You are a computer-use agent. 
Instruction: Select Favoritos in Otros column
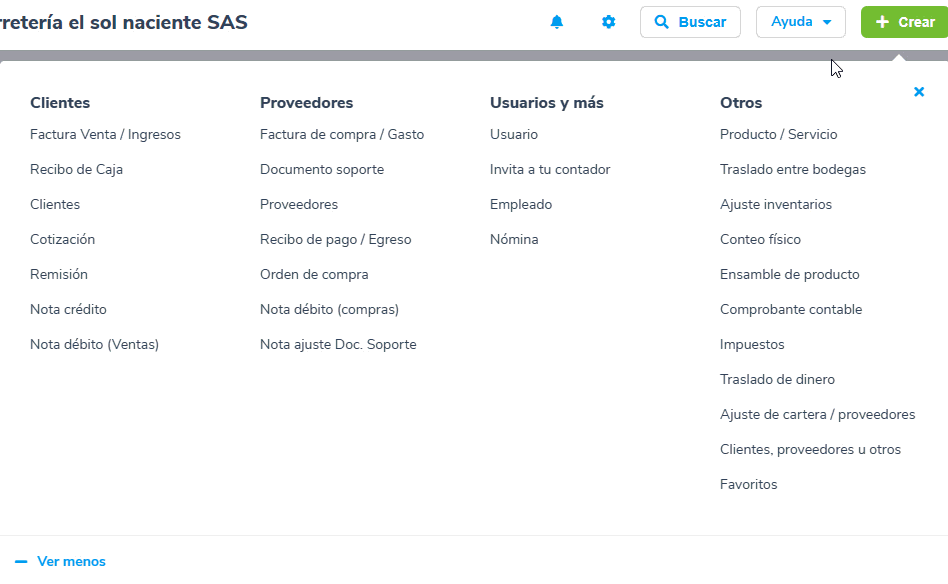748,485
